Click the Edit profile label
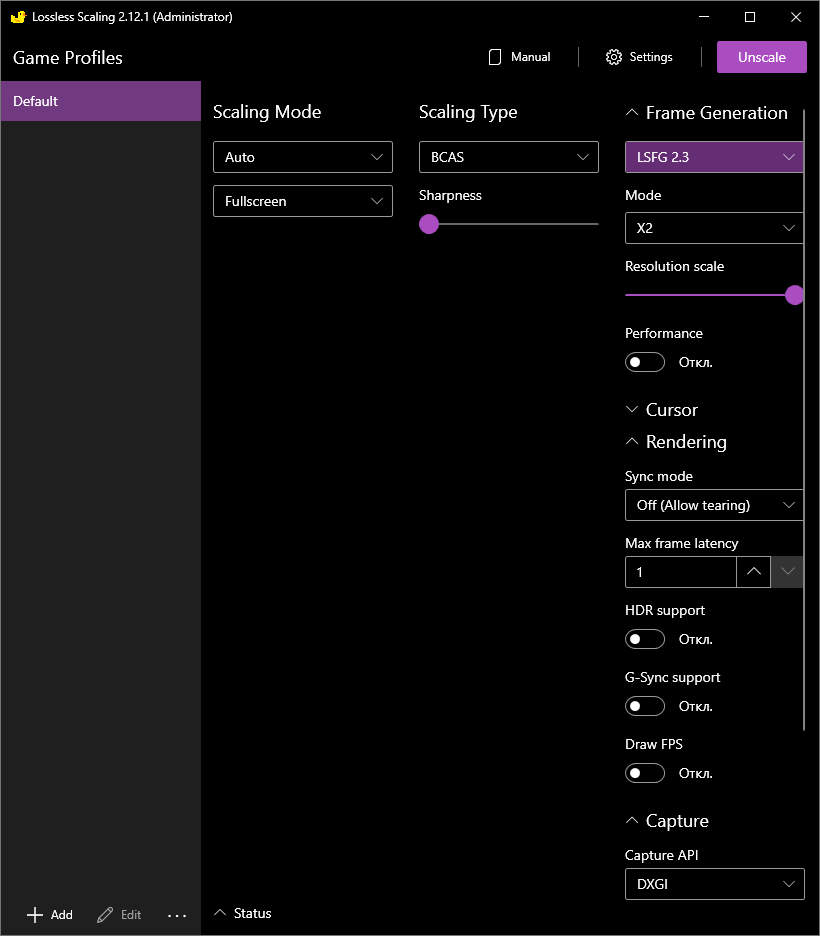Viewport: 820px width, 936px height. coord(131,915)
